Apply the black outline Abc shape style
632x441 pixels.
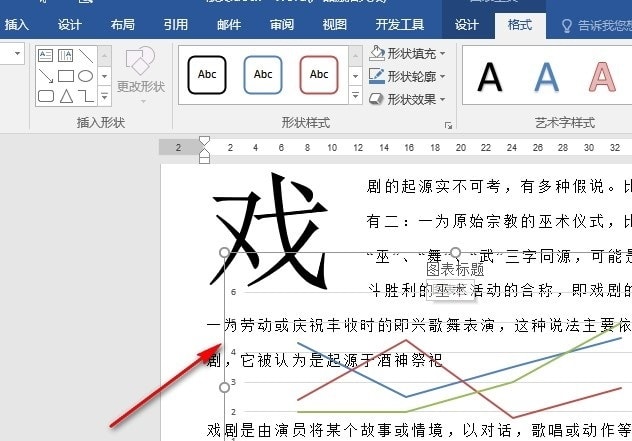(x=207, y=75)
